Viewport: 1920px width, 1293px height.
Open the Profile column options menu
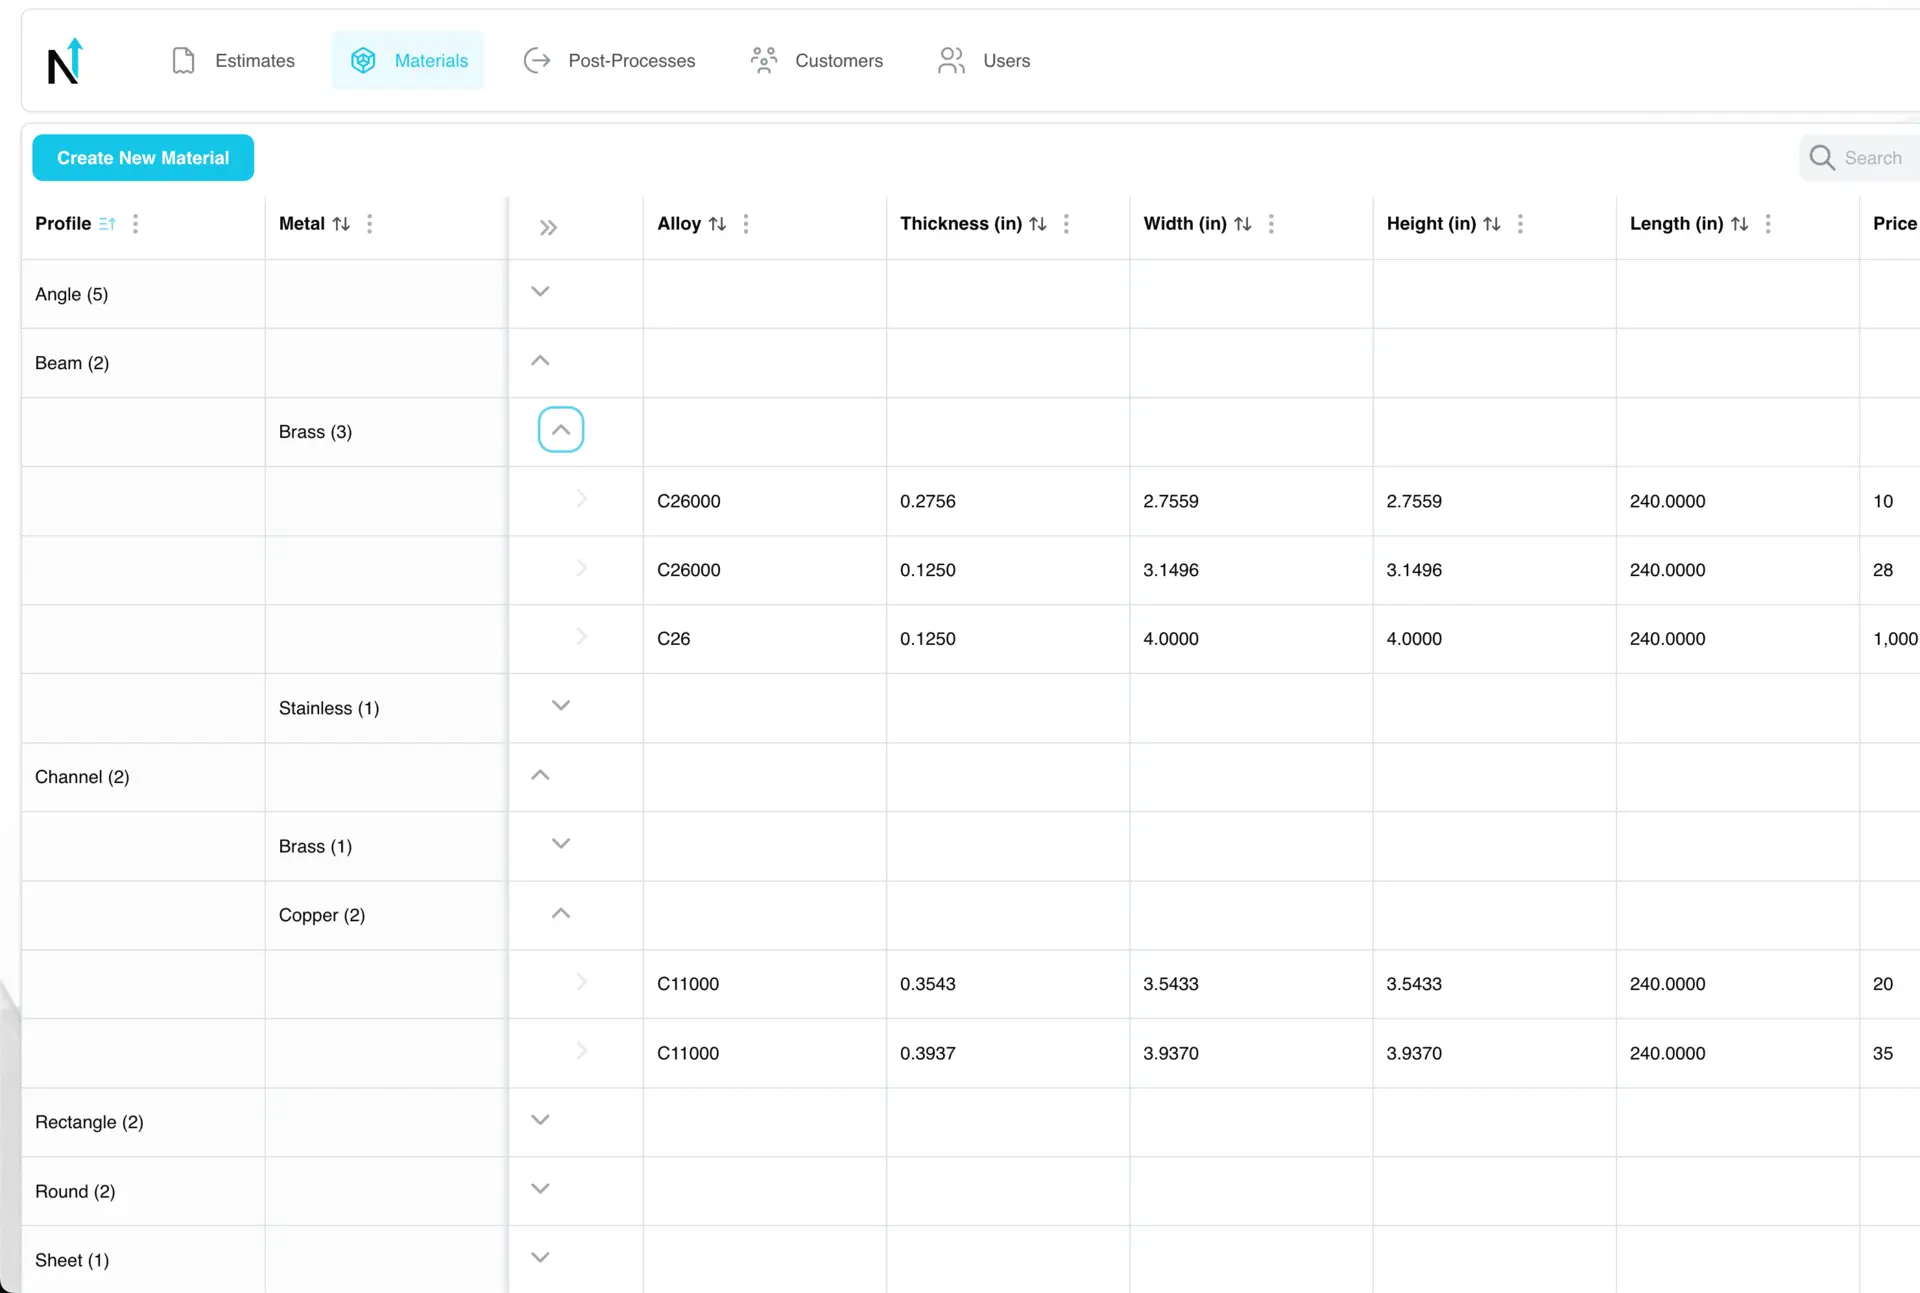(x=135, y=224)
